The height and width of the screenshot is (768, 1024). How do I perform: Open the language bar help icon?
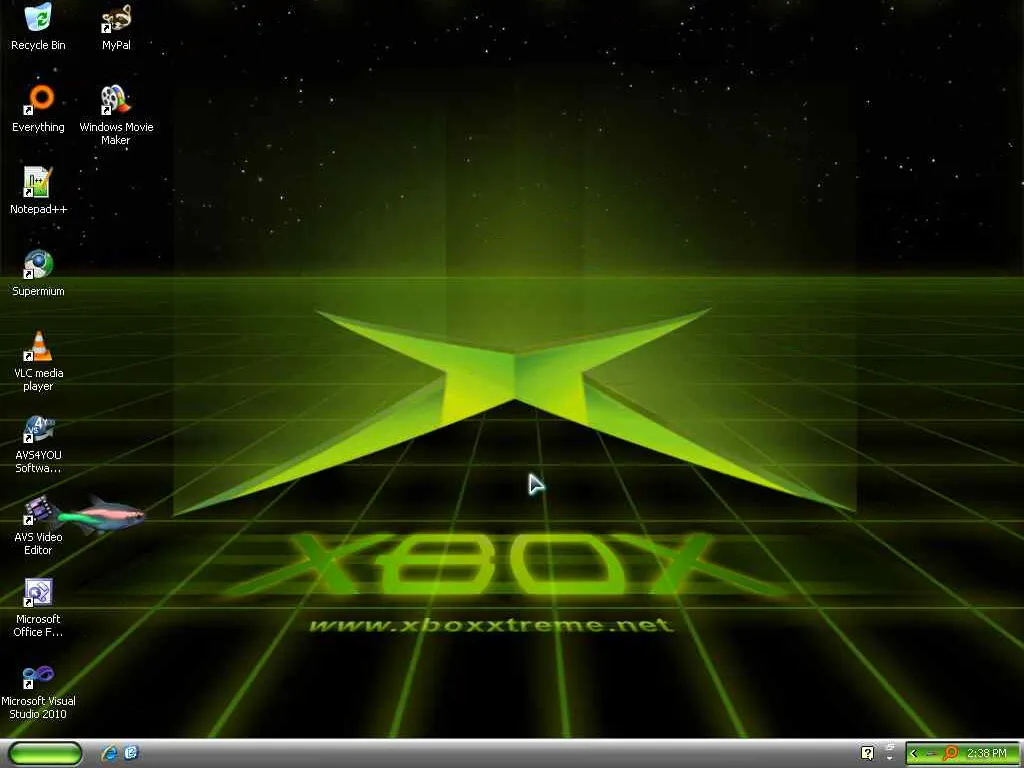coord(867,753)
